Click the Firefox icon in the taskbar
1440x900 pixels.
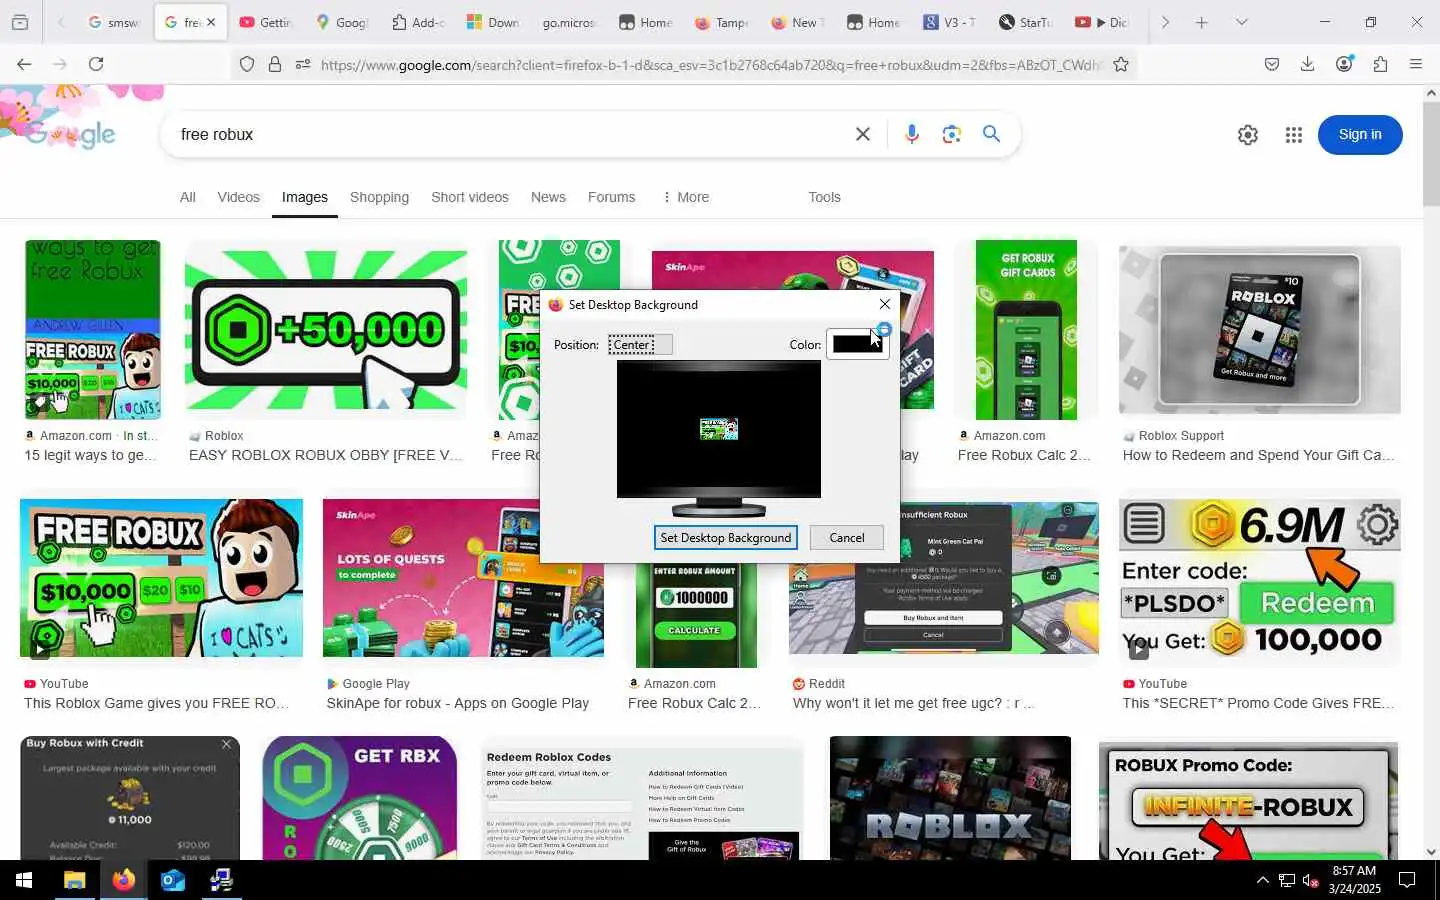point(124,880)
